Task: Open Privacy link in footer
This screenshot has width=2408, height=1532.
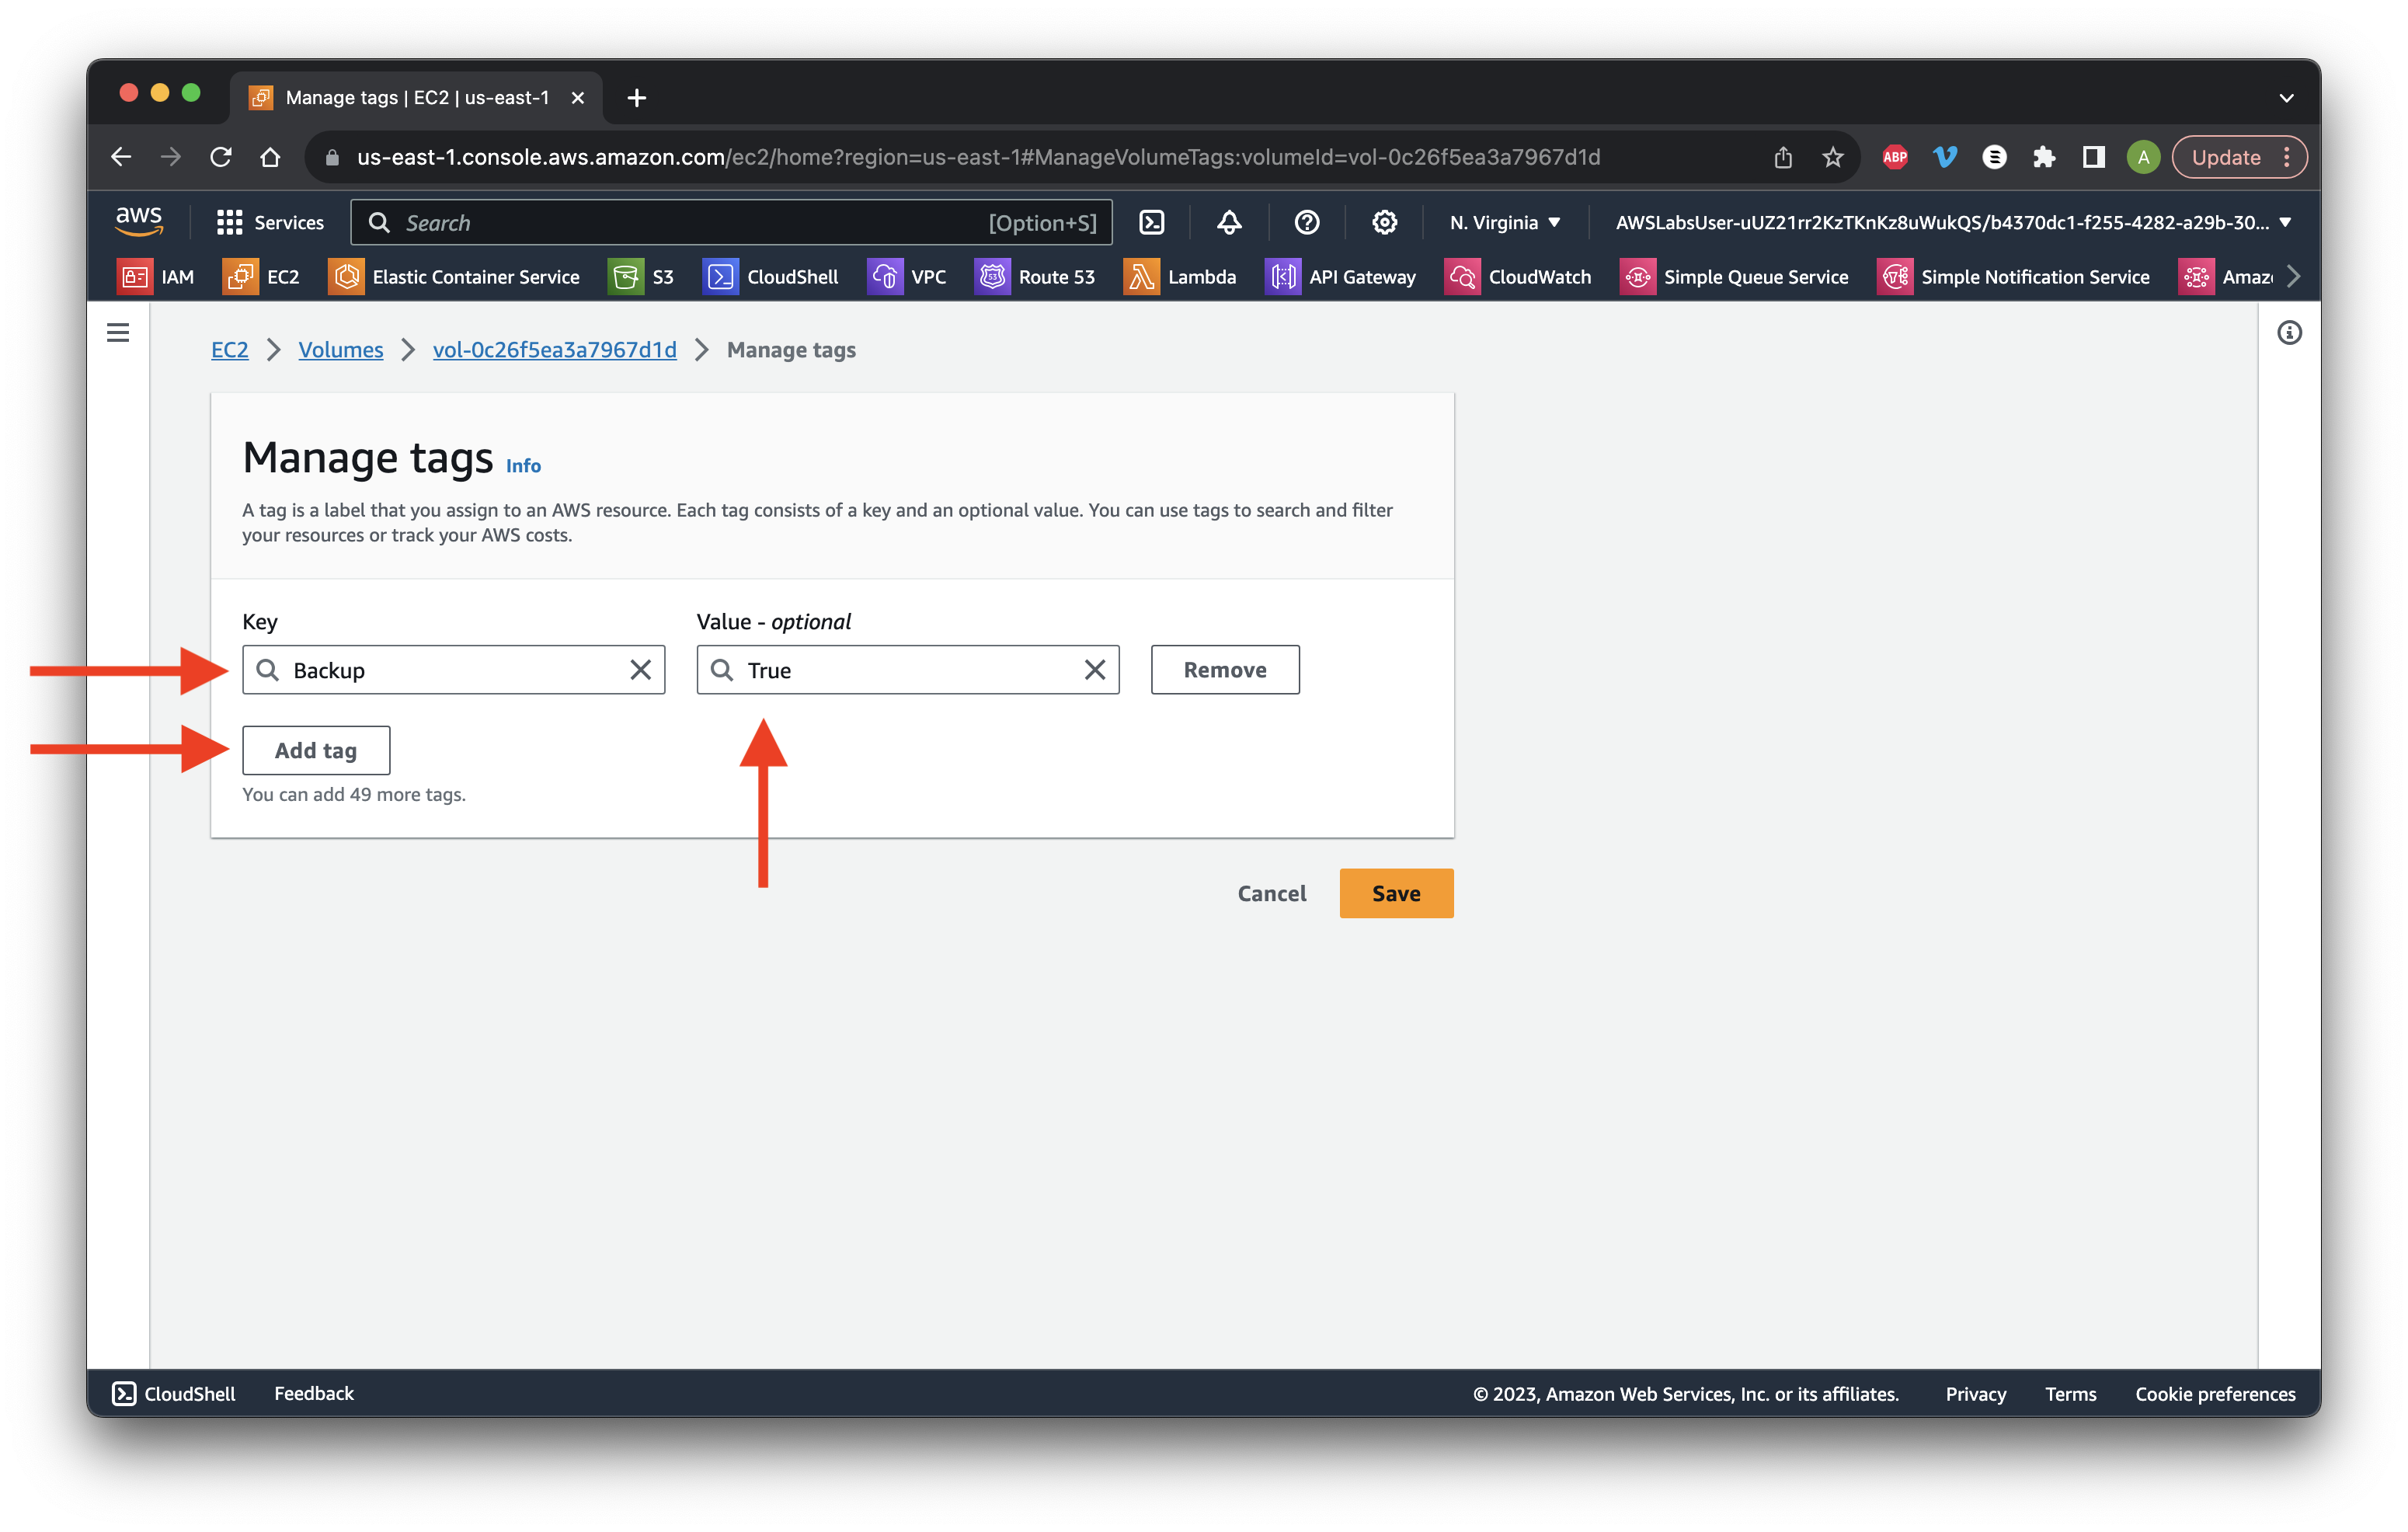Action: tap(1975, 1393)
